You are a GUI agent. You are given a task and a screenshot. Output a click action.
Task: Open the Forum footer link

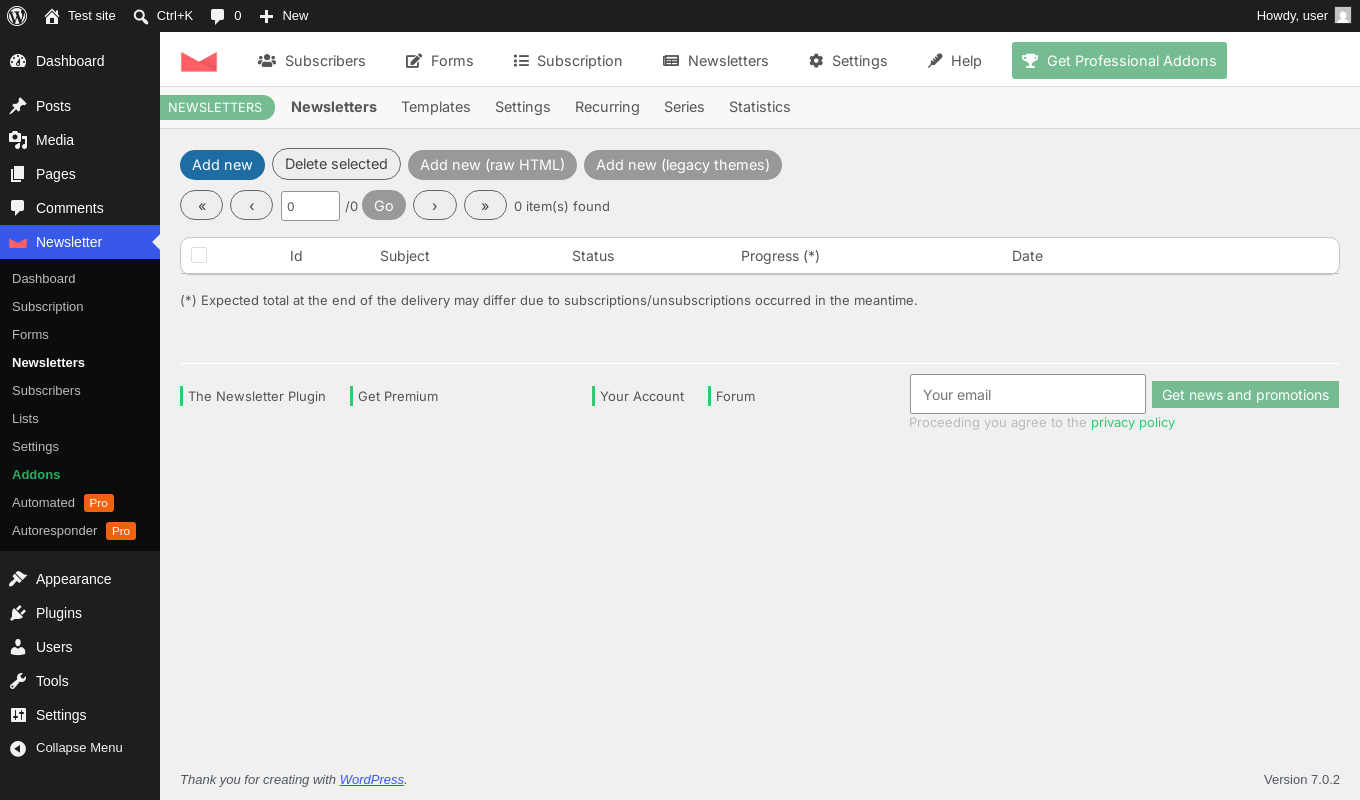coord(735,396)
